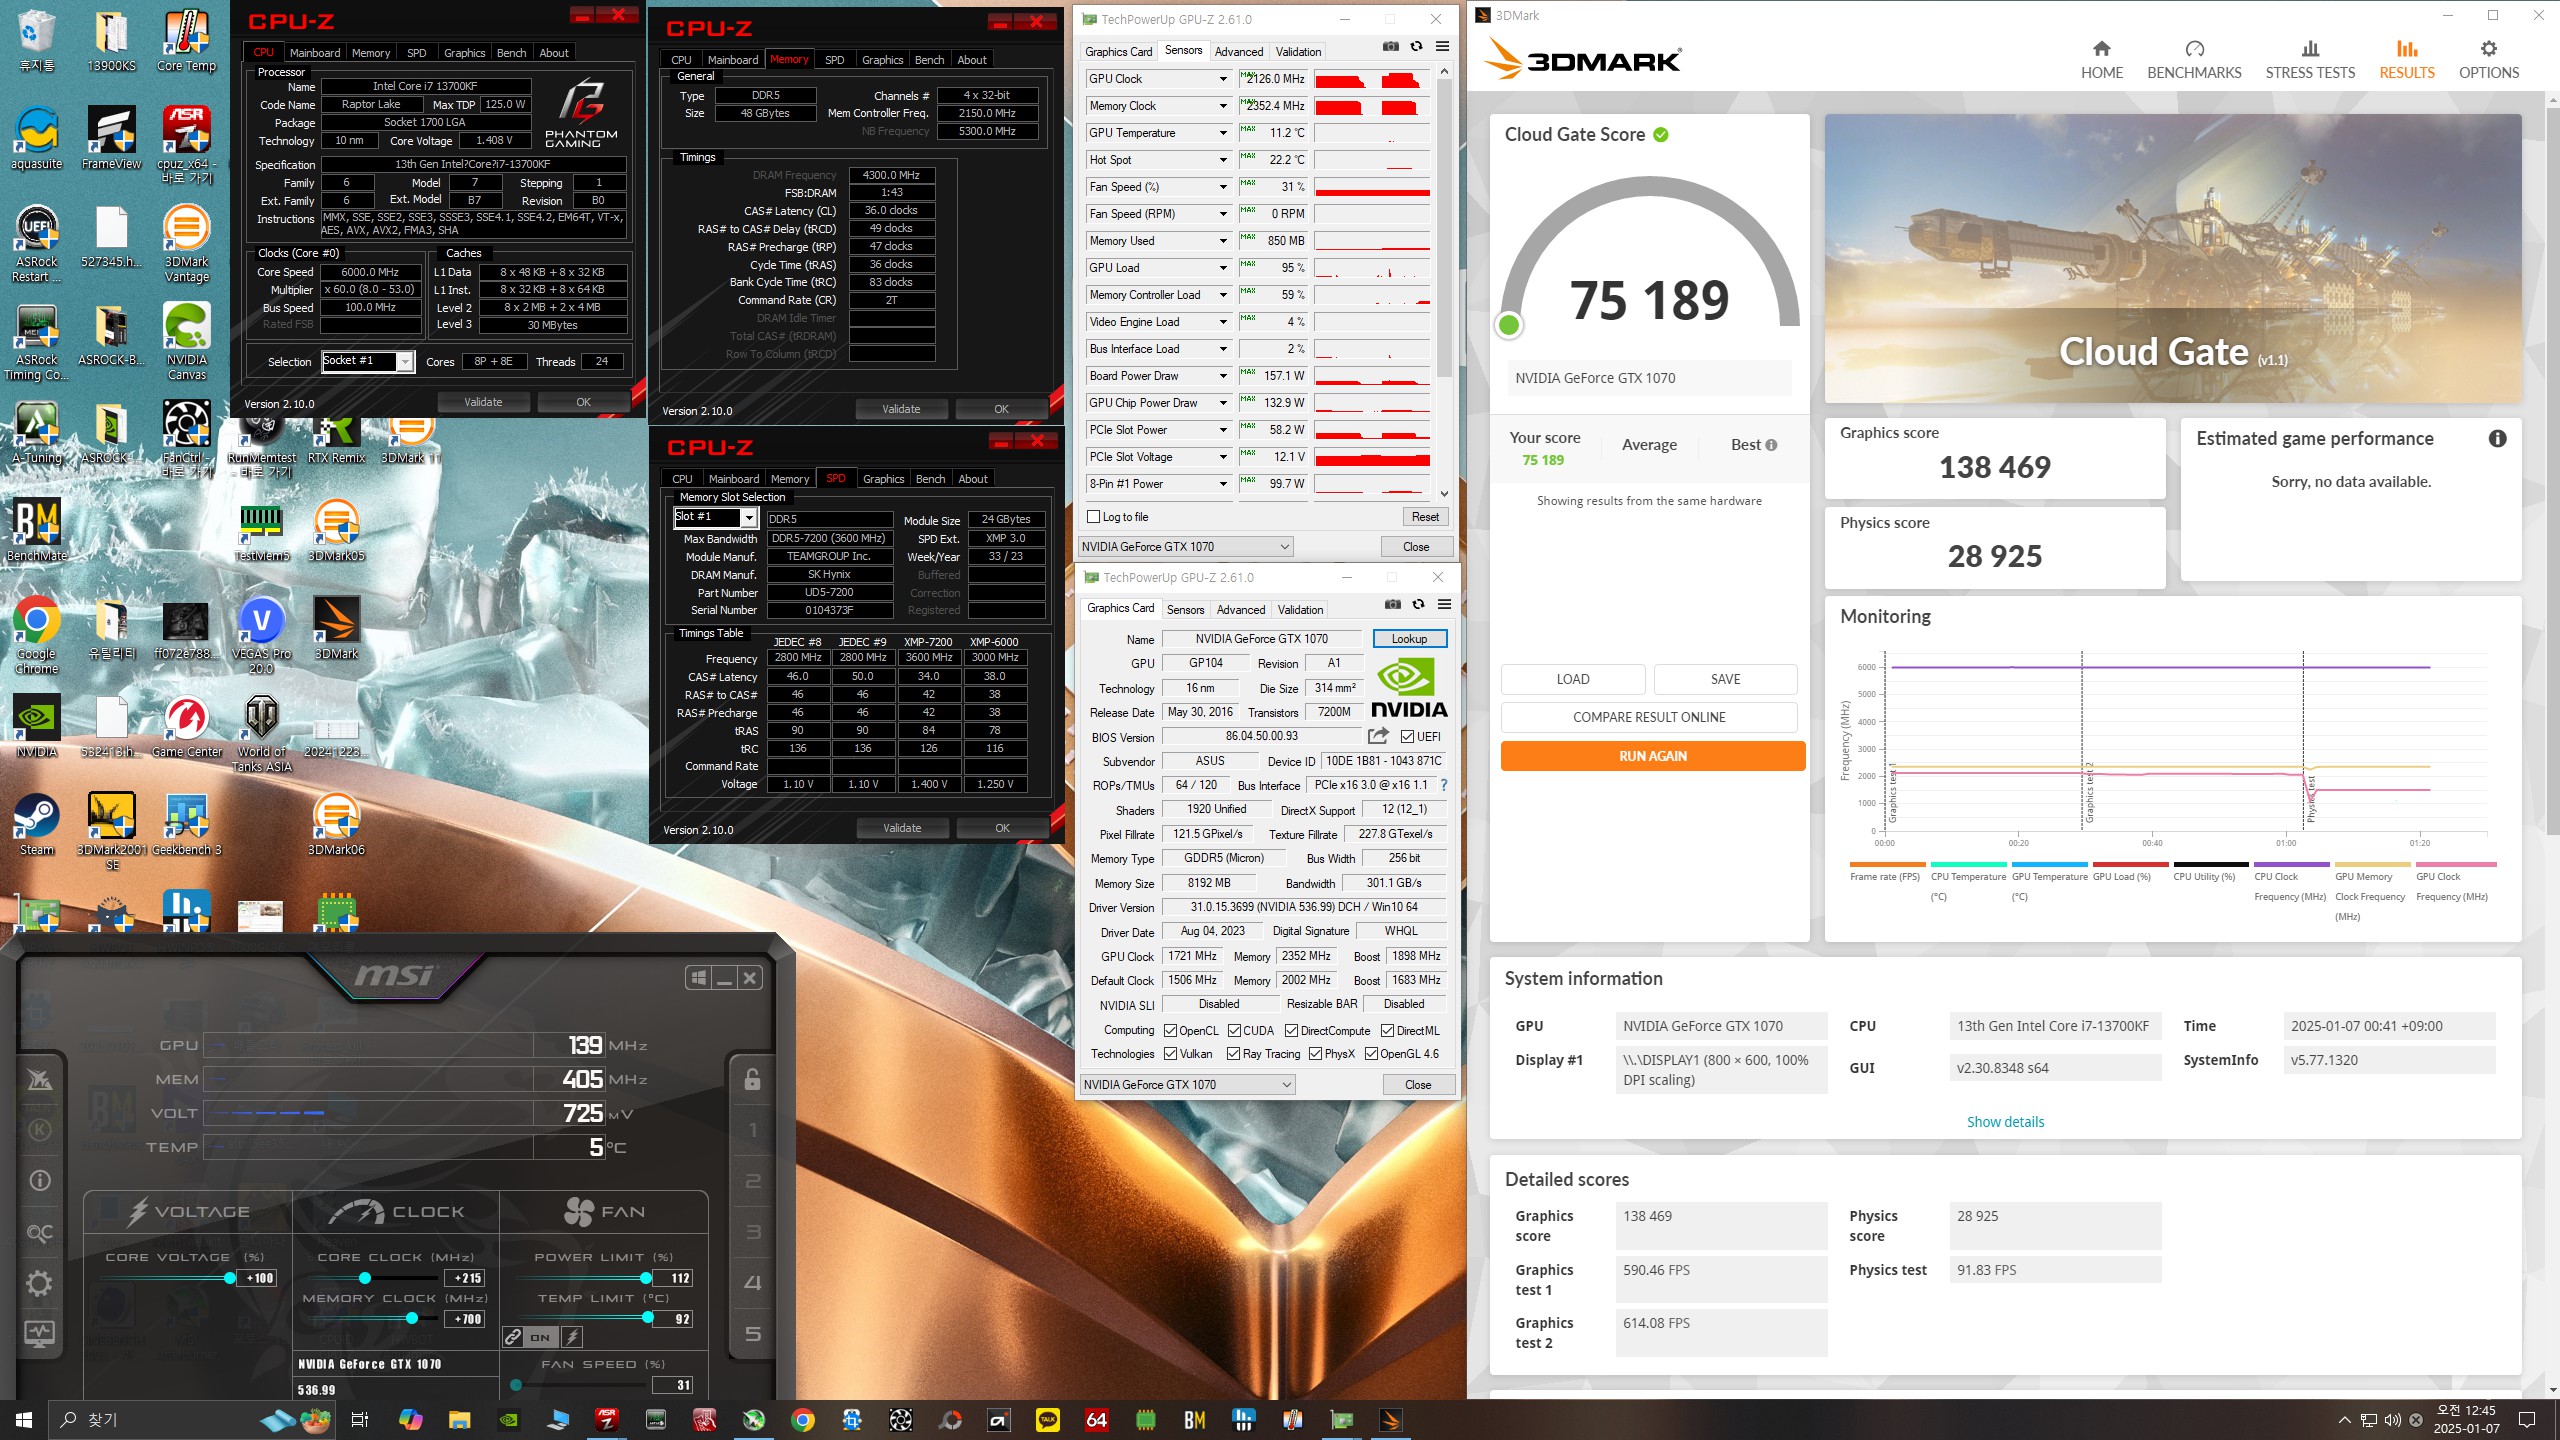Image resolution: width=2560 pixels, height=1440 pixels.
Task: Click GPU-Z Sensors screenshot camera icon
Action: coord(1391,47)
